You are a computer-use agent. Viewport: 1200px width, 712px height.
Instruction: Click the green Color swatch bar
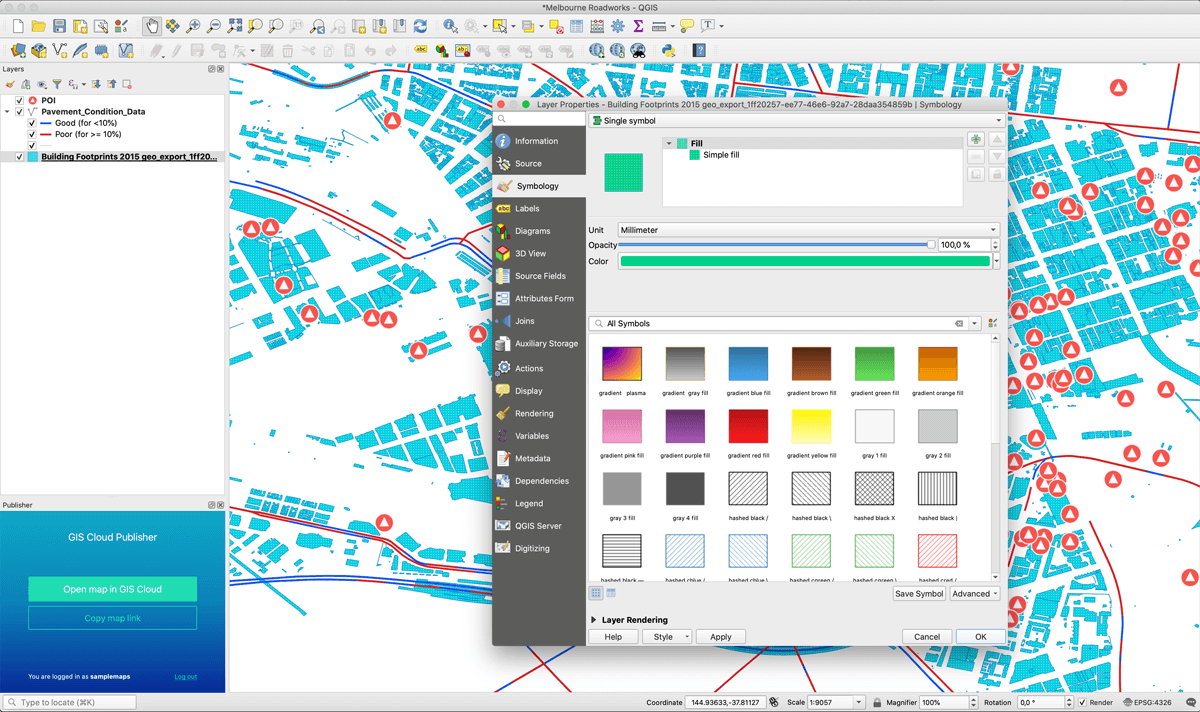tap(805, 261)
